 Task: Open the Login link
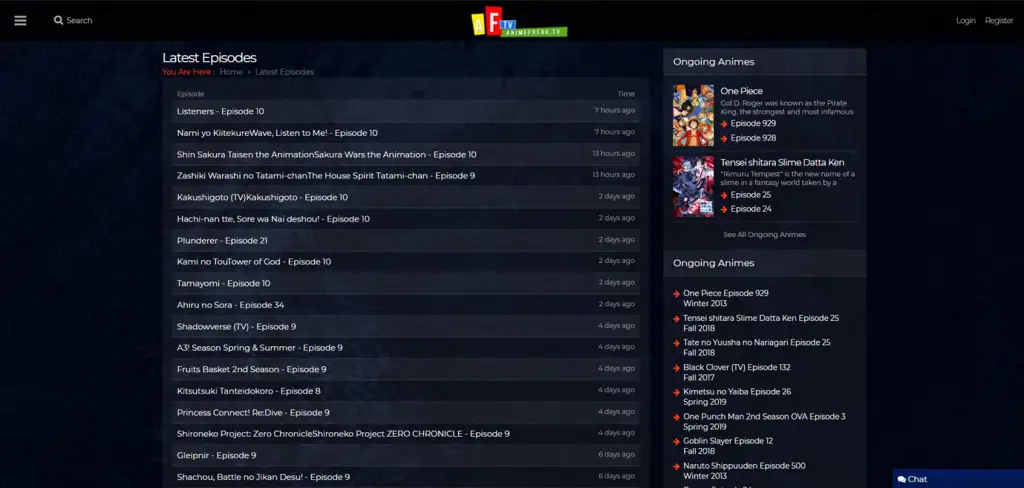point(965,20)
